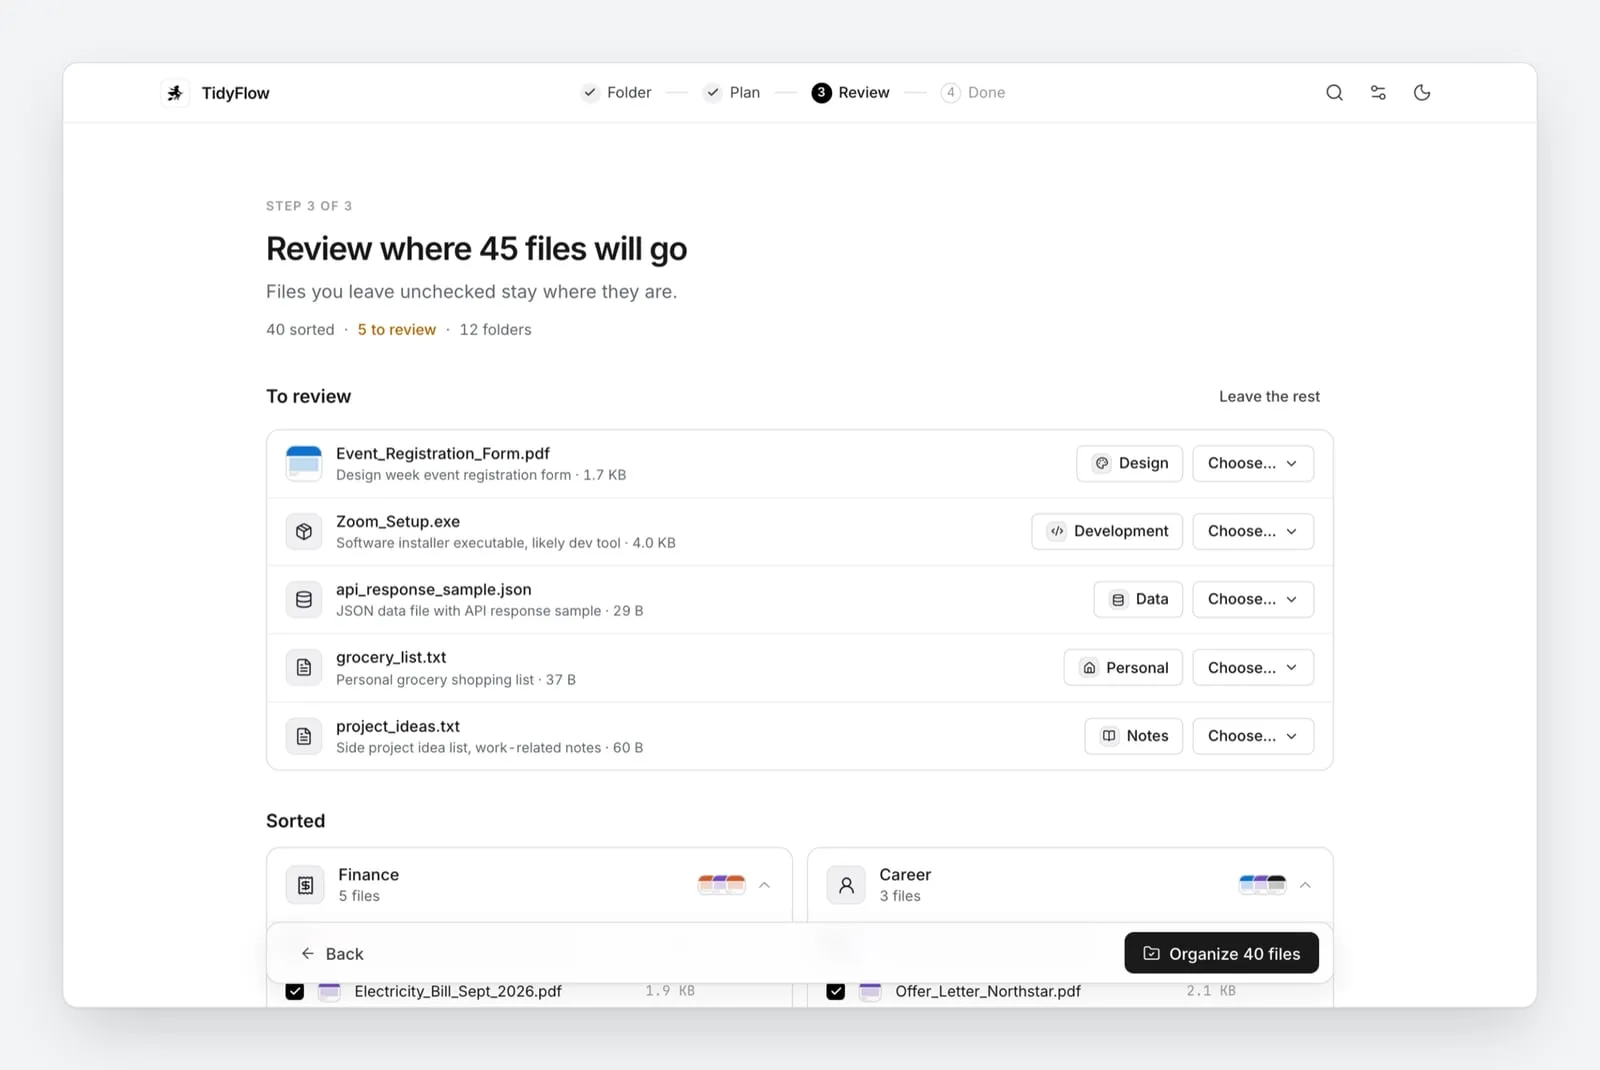
Task: Select the api_response_sample.json file name
Action: [434, 590]
